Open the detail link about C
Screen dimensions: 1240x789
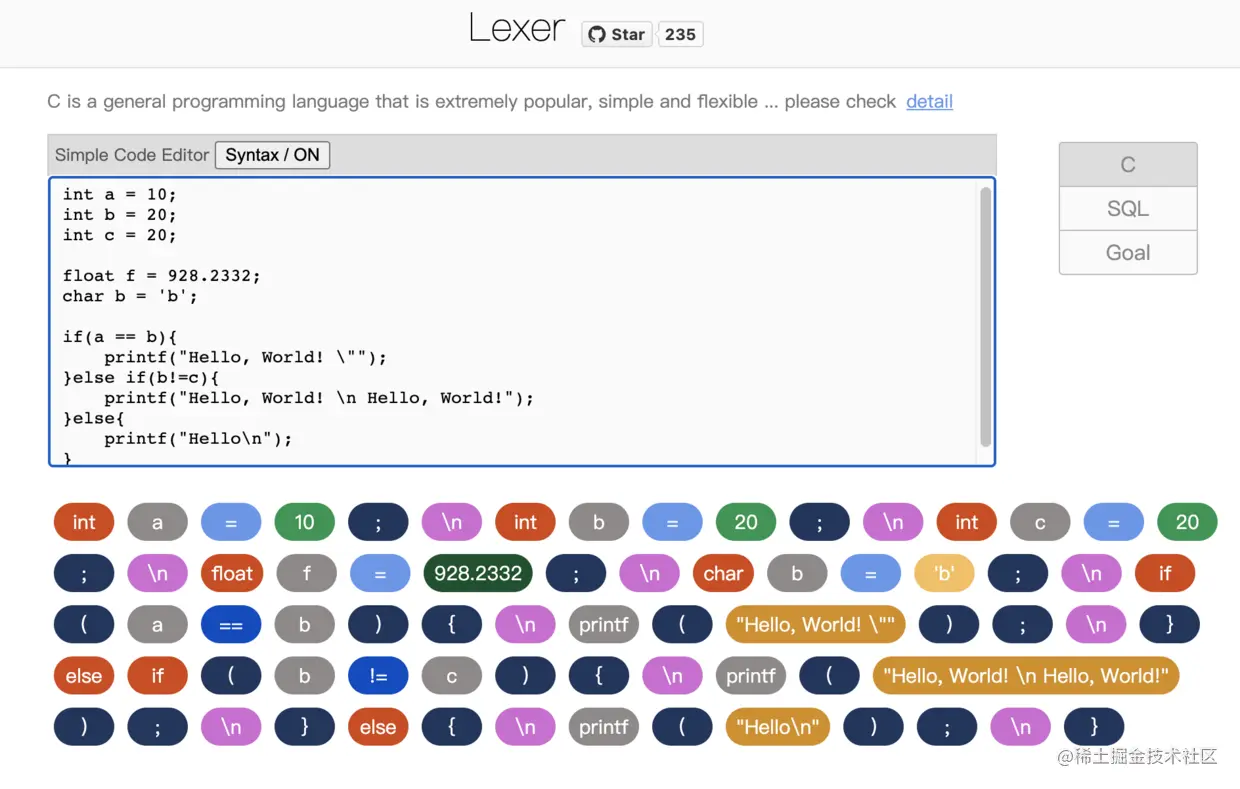(x=929, y=101)
